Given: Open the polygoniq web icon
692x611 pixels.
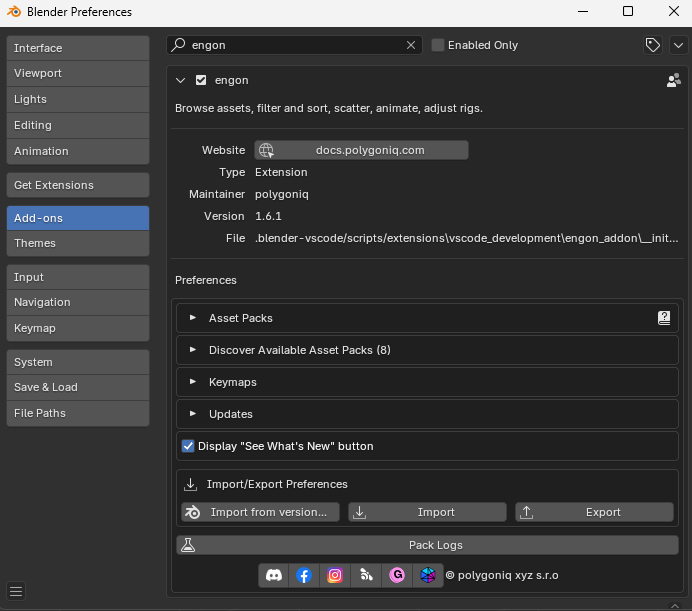Looking at the screenshot, I should 428,575.
